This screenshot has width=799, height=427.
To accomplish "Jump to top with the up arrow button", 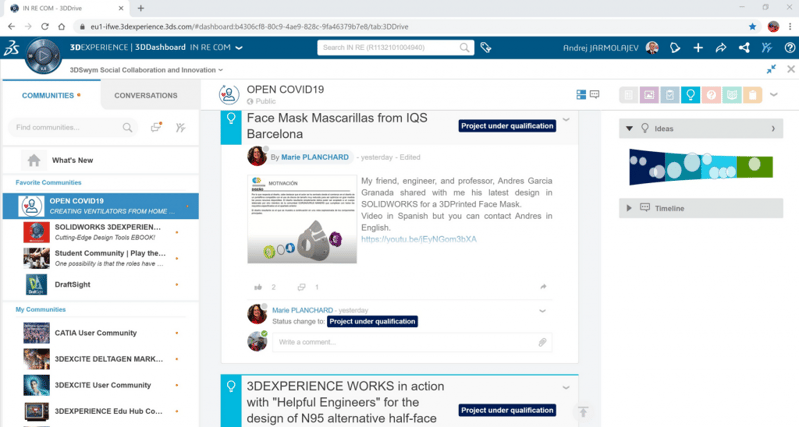I will click(x=583, y=412).
